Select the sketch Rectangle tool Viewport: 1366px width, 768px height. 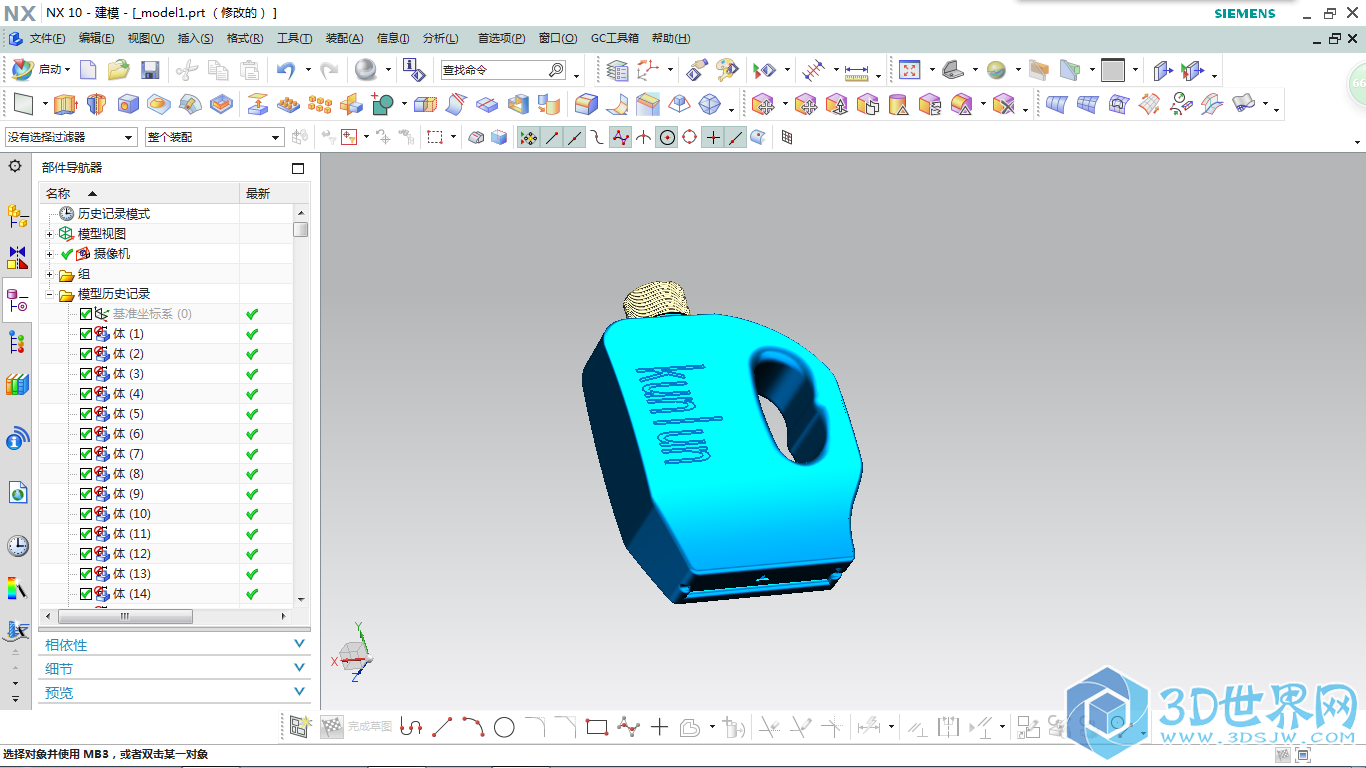(597, 727)
